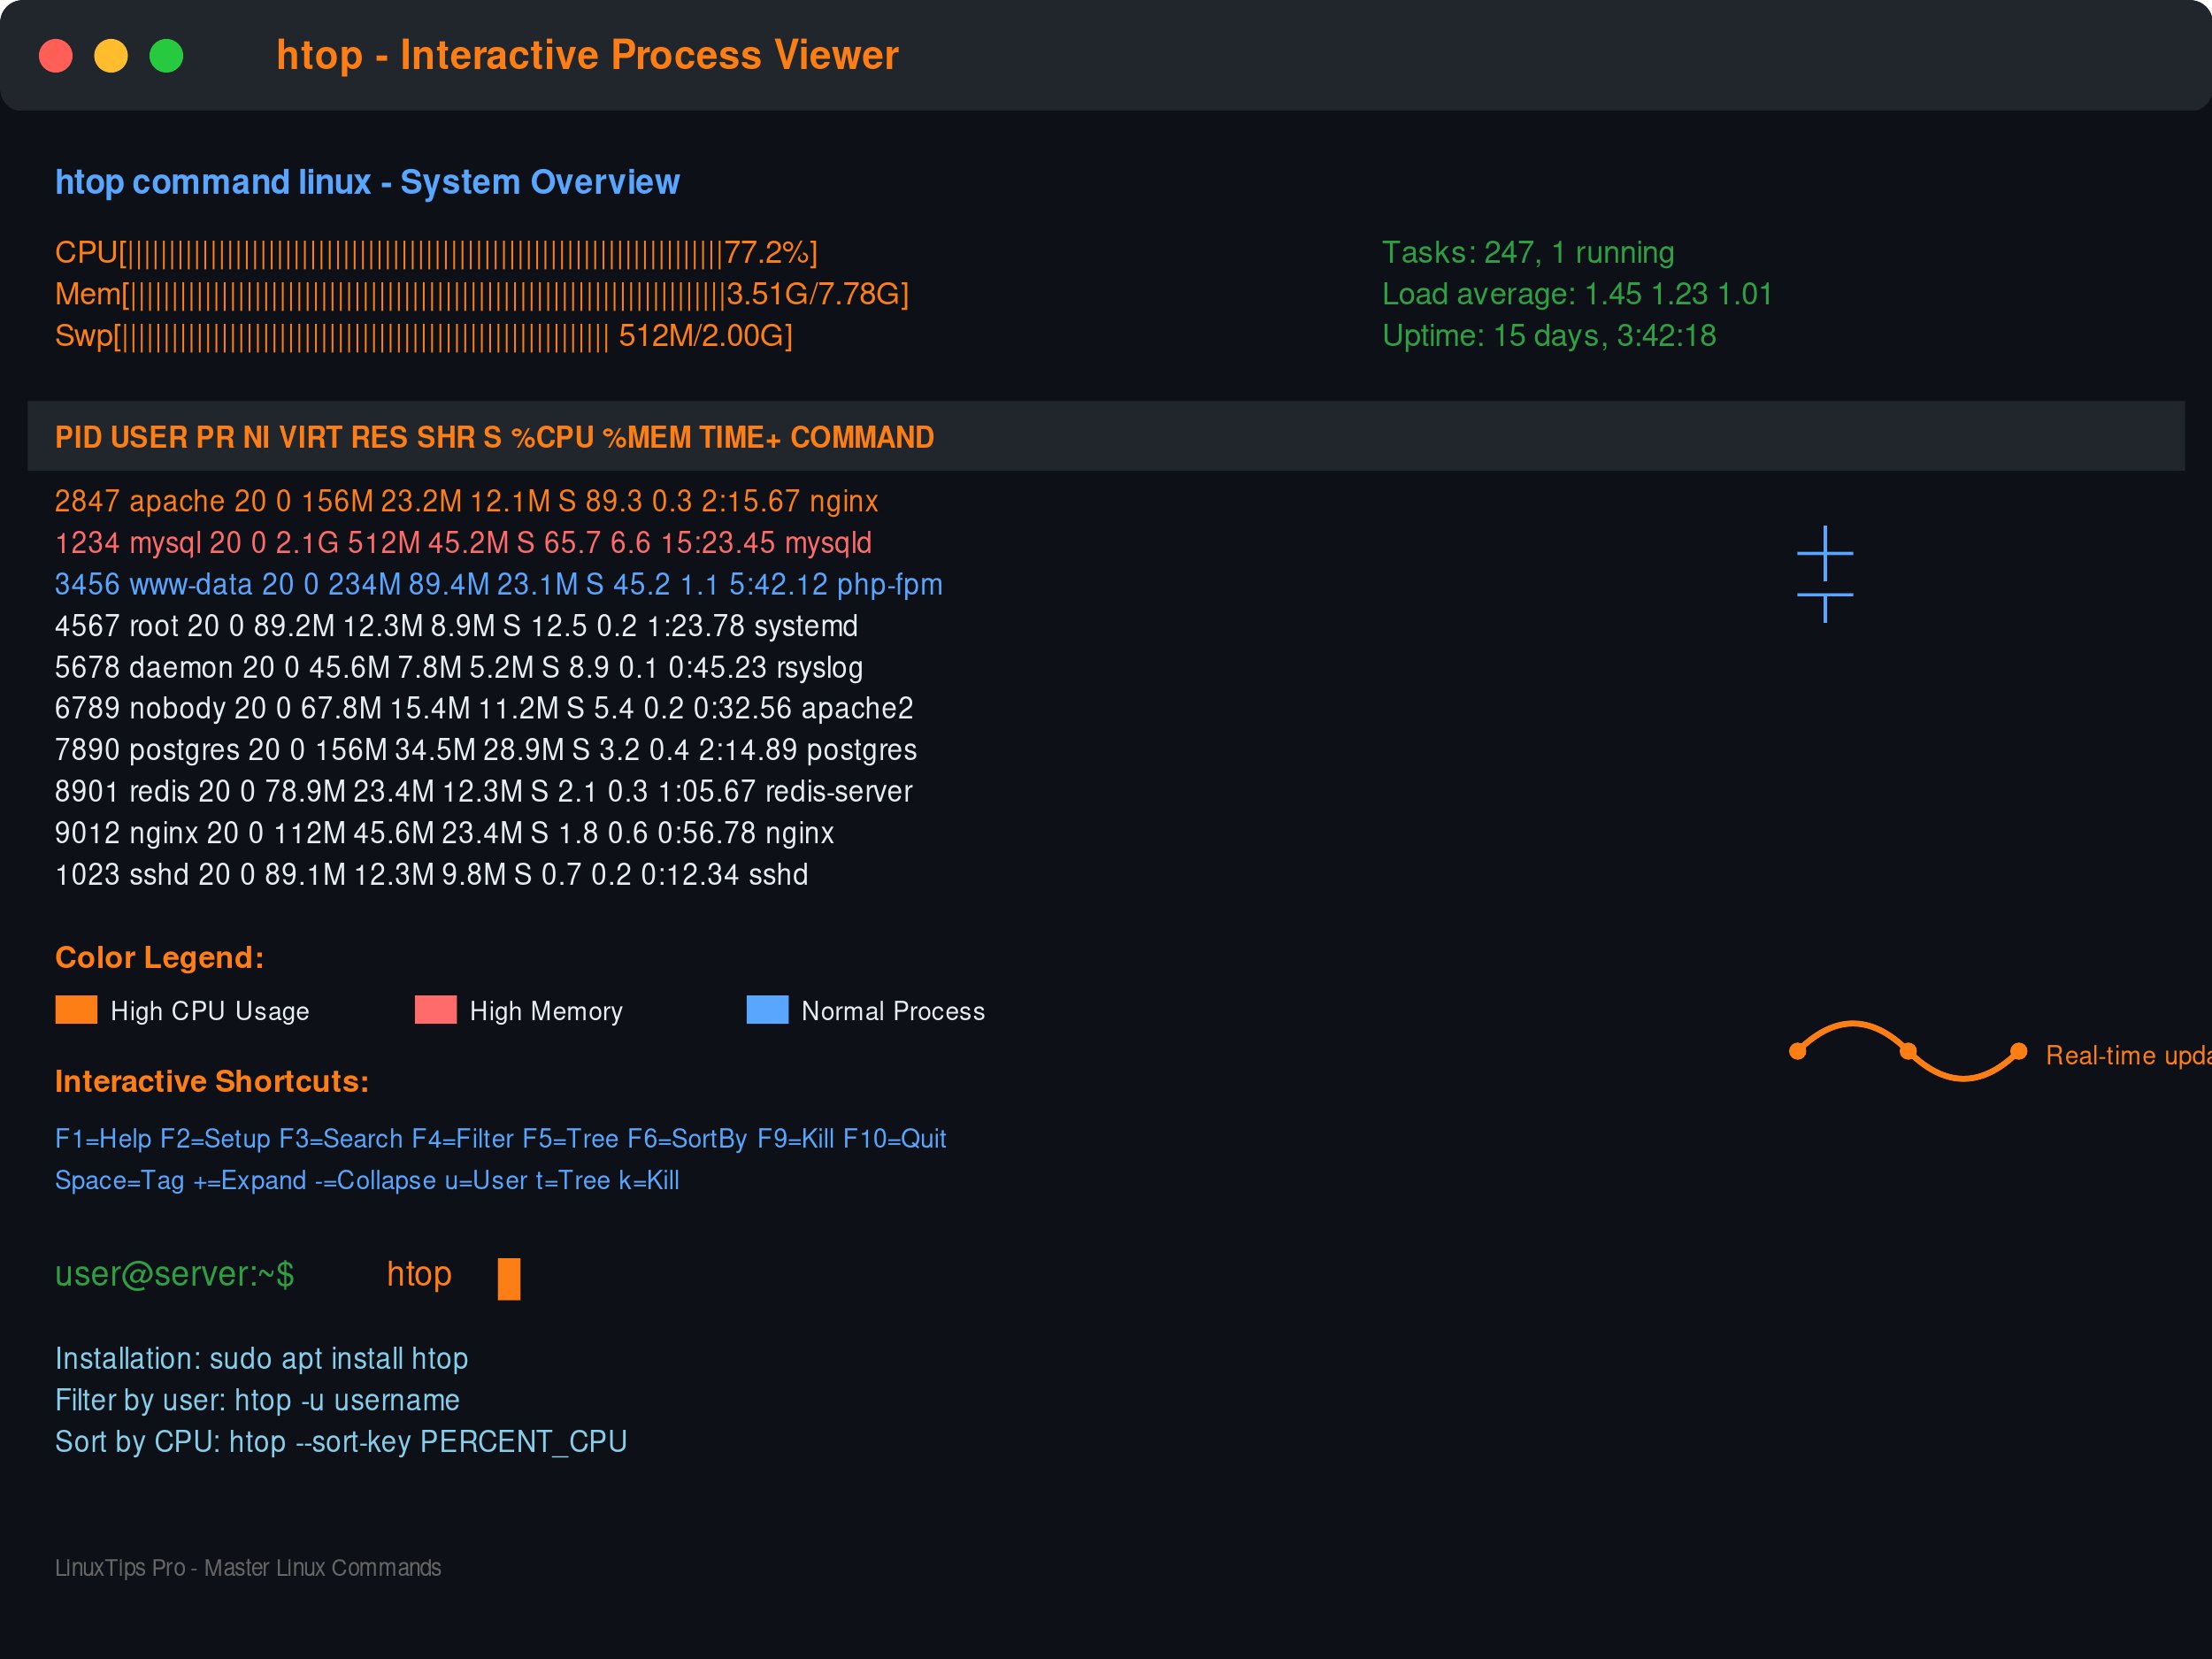Select the High Memory legend icon
Viewport: 2212px width, 1659px height.
[x=434, y=1010]
